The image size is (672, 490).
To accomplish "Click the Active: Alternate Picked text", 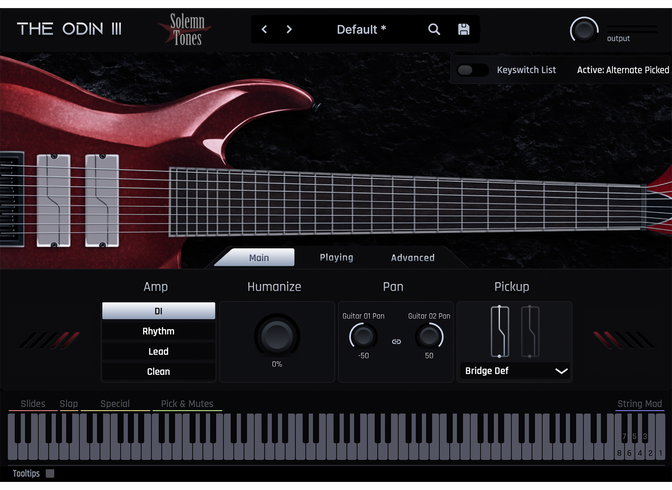I will [622, 70].
